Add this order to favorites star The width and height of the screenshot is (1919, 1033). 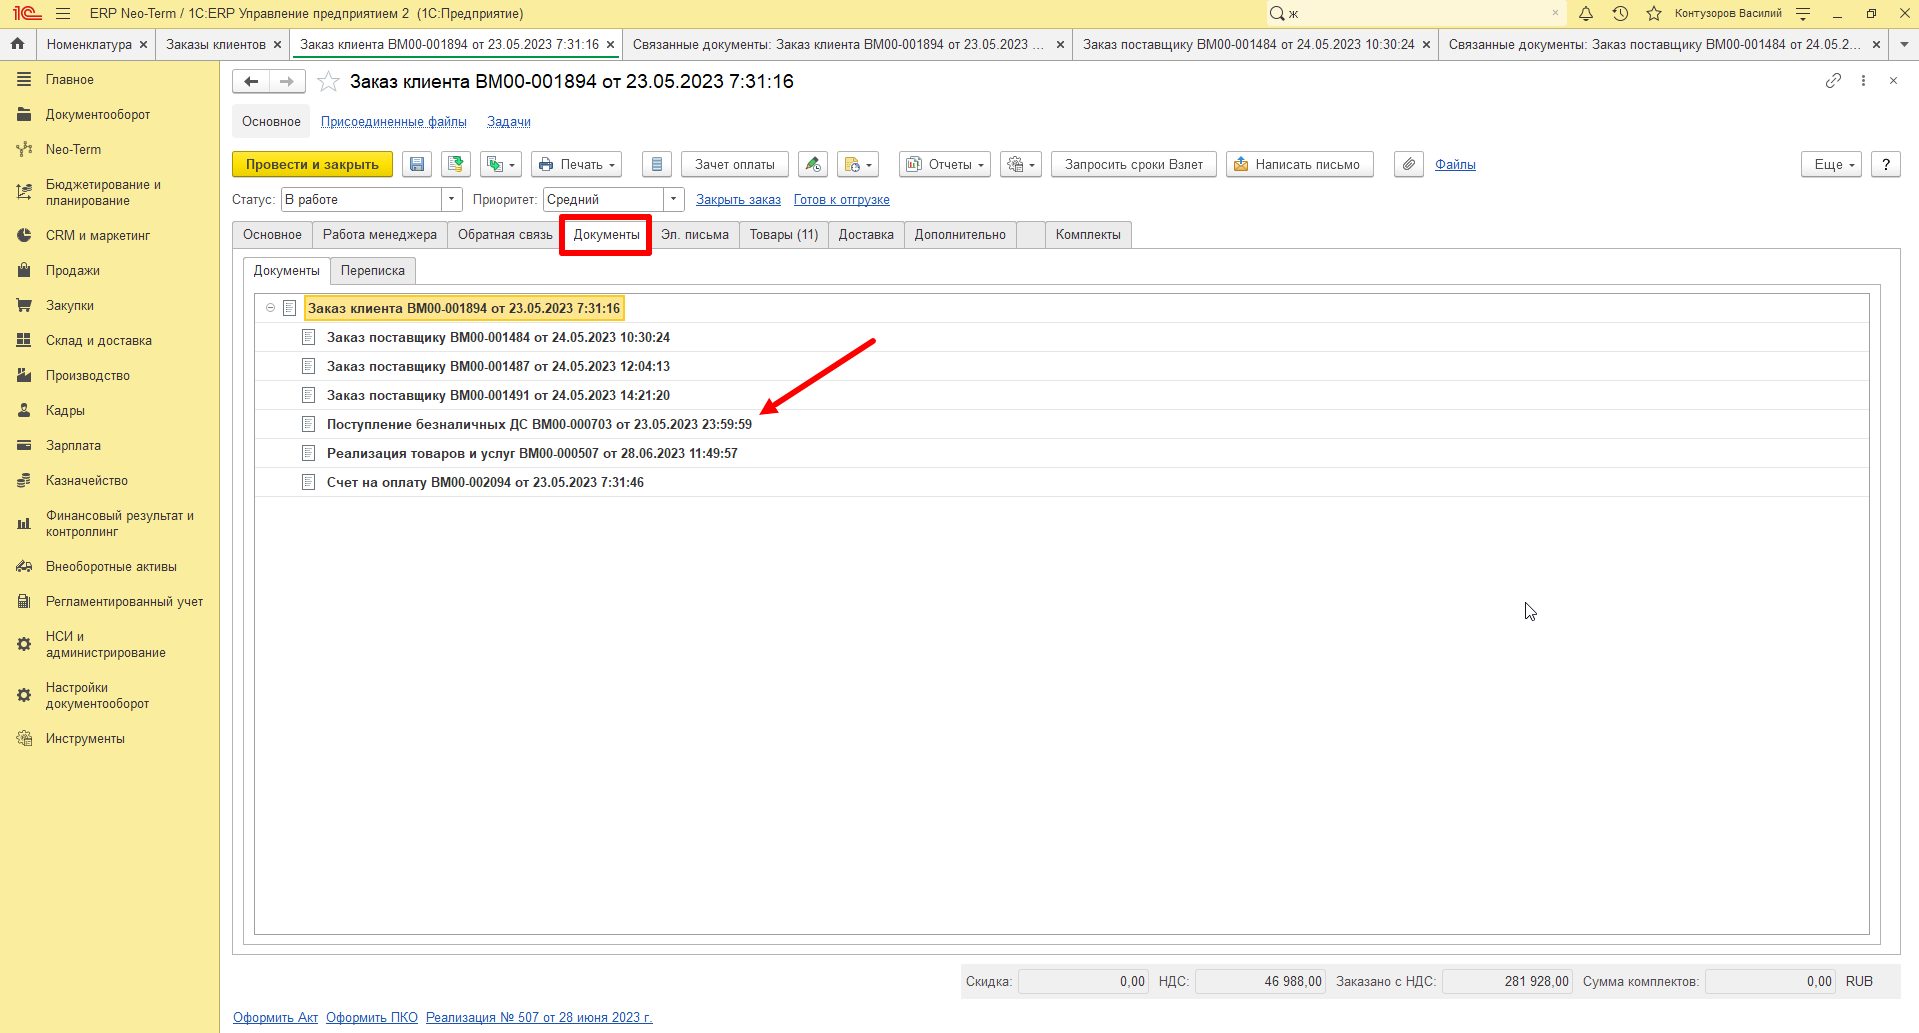pyautogui.click(x=328, y=82)
